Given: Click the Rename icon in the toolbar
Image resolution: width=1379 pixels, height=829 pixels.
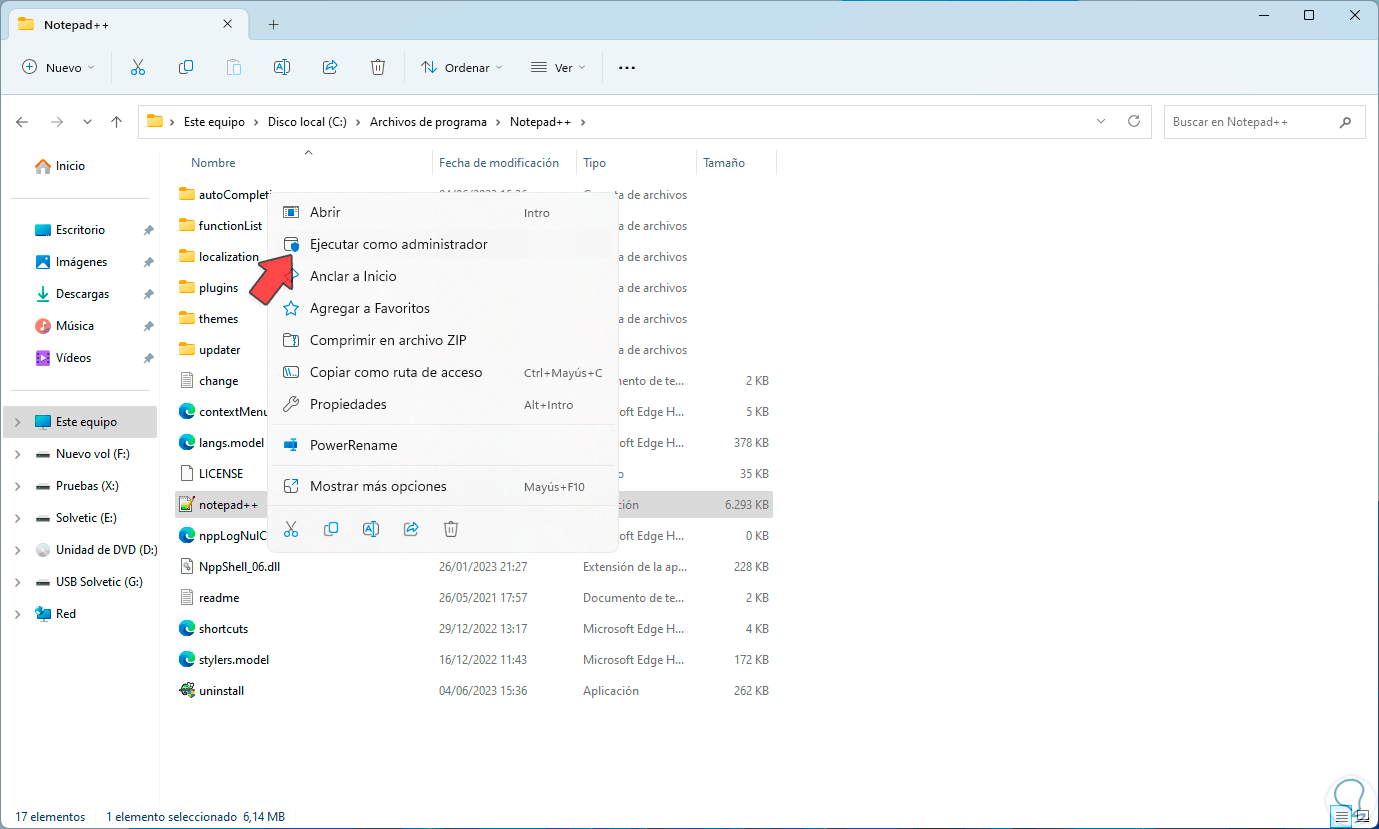Looking at the screenshot, I should click(x=282, y=67).
